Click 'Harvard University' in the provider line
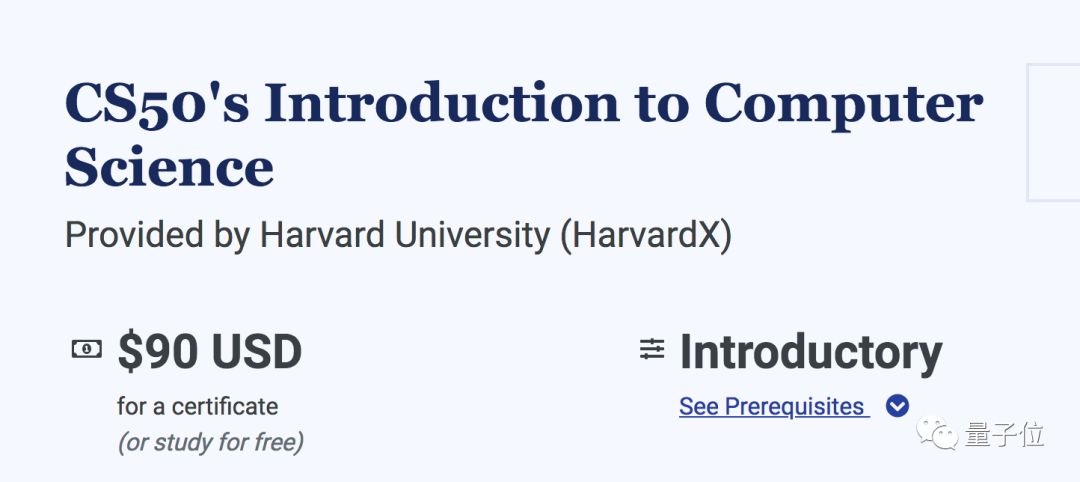 point(405,236)
